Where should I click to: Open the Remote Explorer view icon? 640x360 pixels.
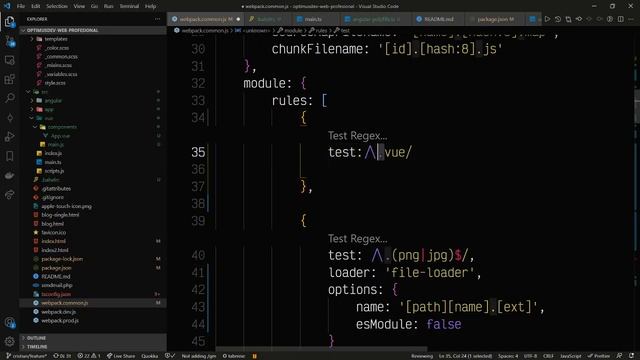click(9, 60)
